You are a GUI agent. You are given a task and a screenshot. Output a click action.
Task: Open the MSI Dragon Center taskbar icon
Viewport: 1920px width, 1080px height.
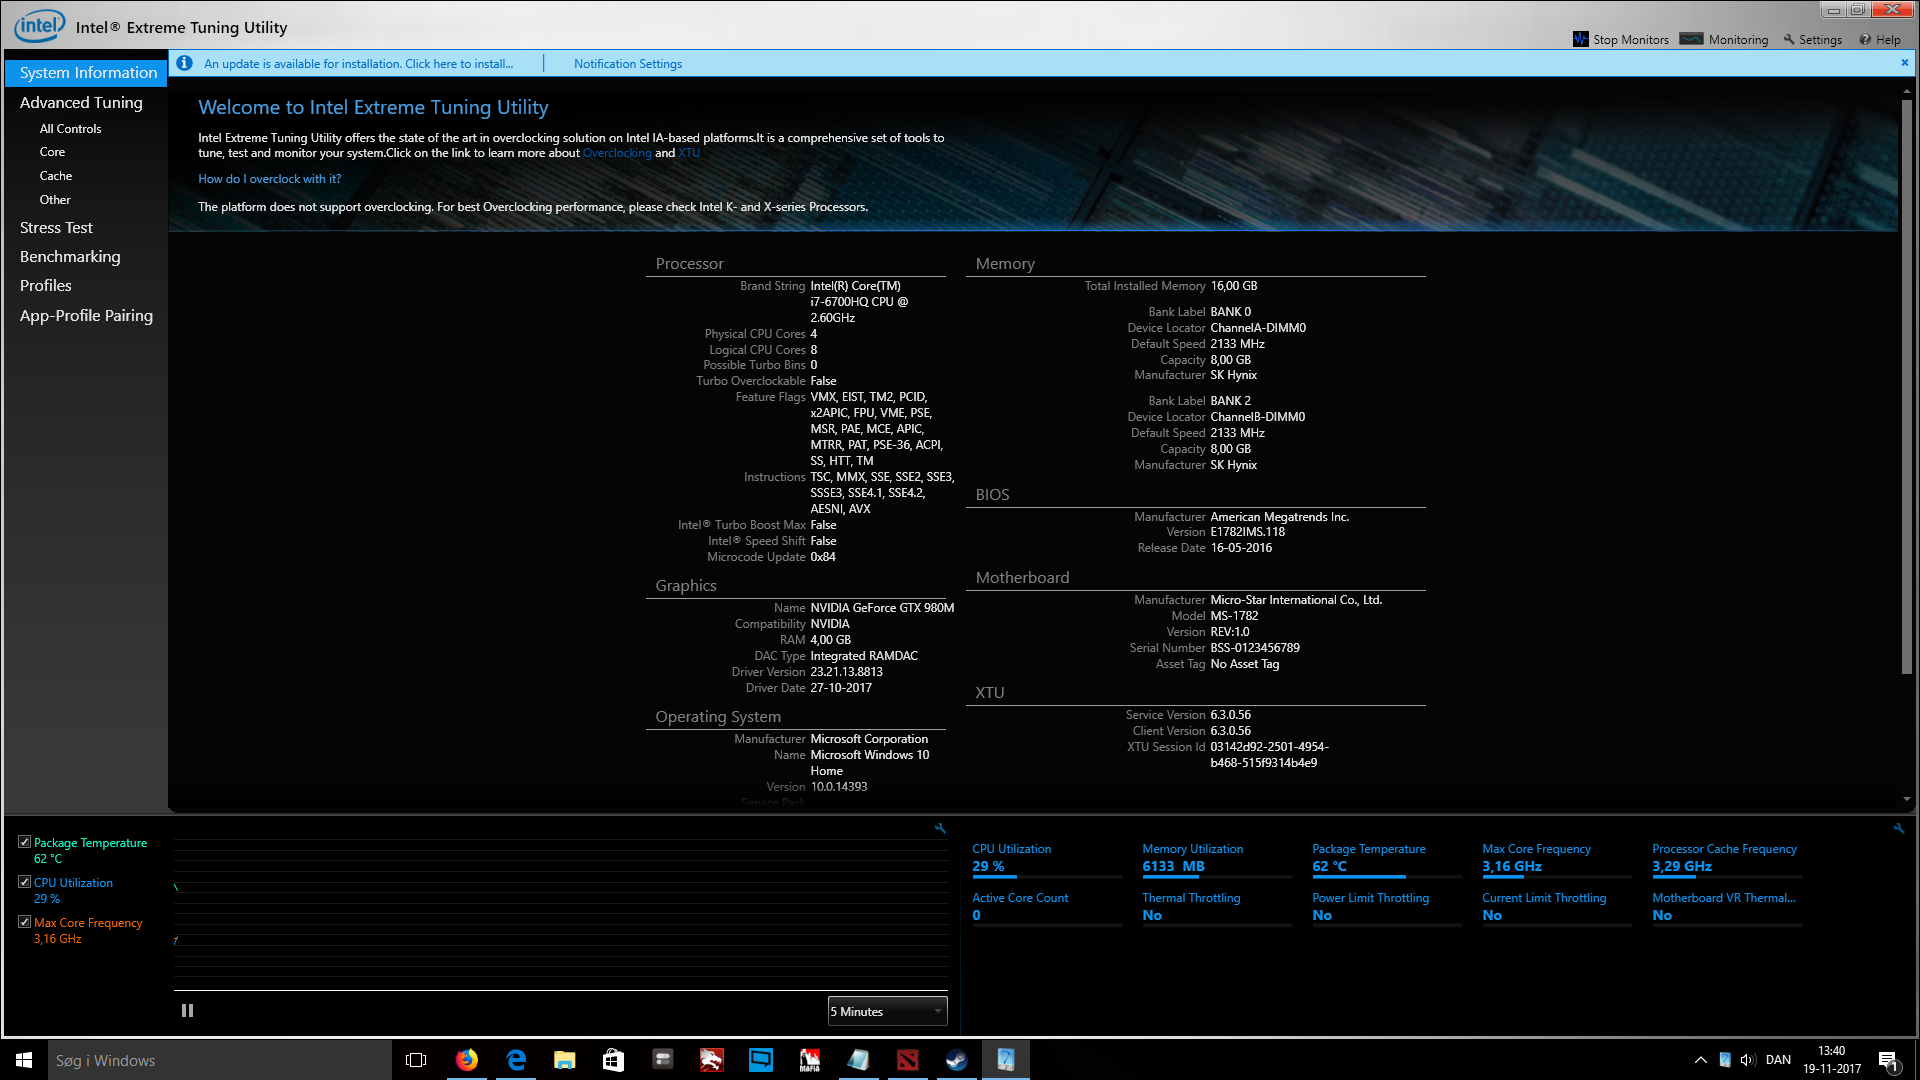click(712, 1060)
